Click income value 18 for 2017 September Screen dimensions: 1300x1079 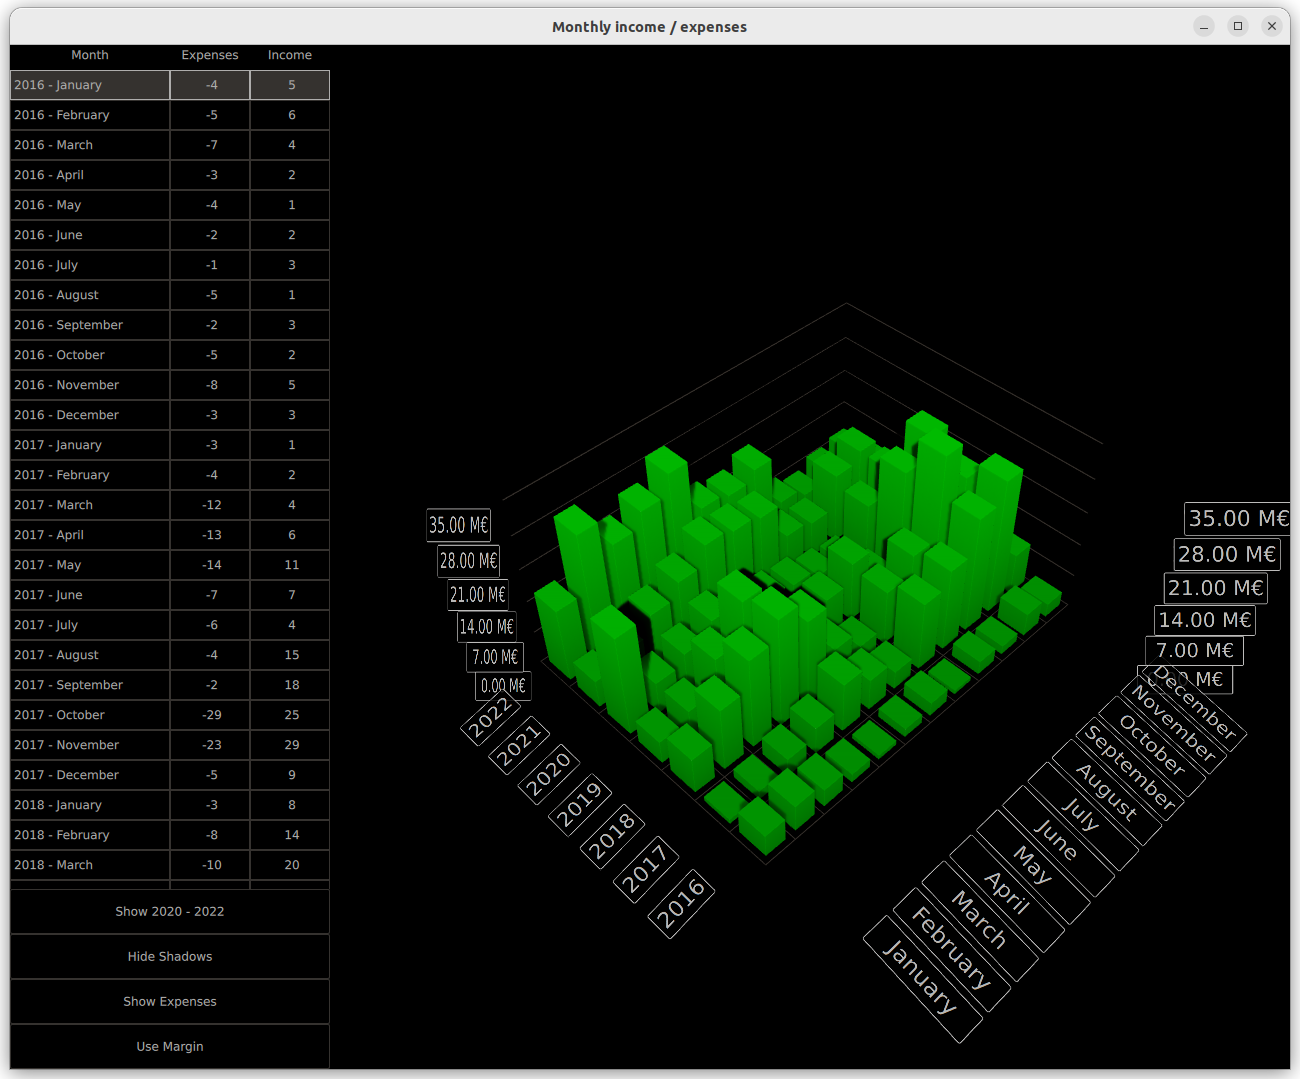click(x=290, y=685)
